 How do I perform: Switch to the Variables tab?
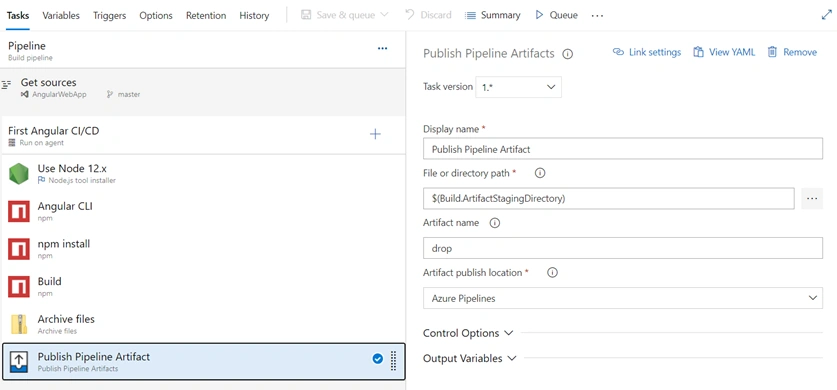[61, 15]
